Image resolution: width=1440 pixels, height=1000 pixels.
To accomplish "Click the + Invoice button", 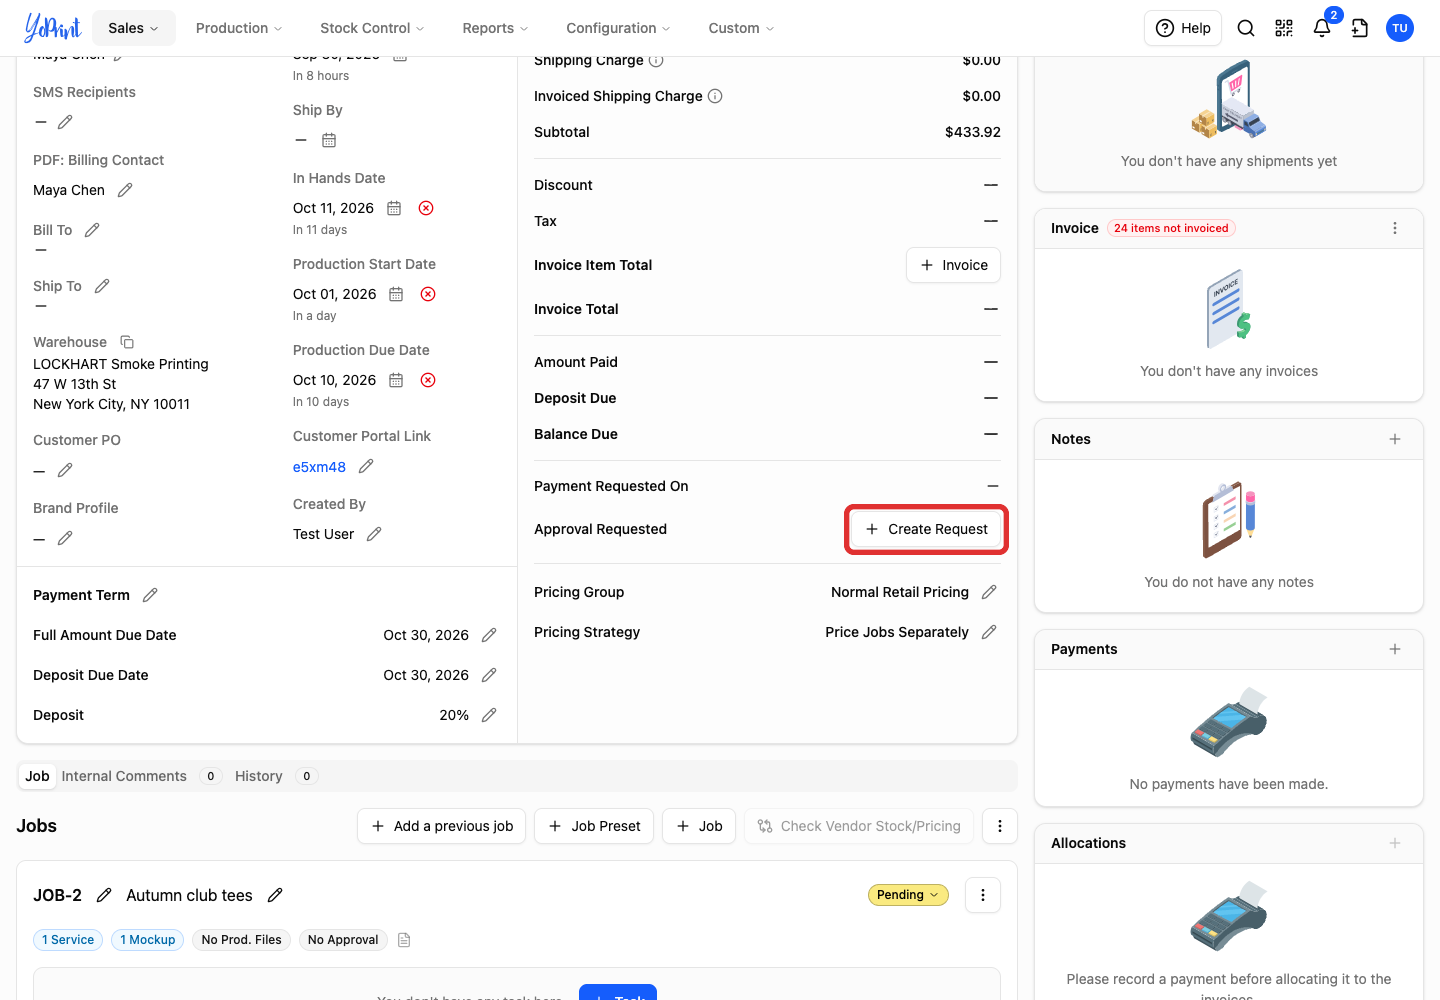I will pos(954,265).
